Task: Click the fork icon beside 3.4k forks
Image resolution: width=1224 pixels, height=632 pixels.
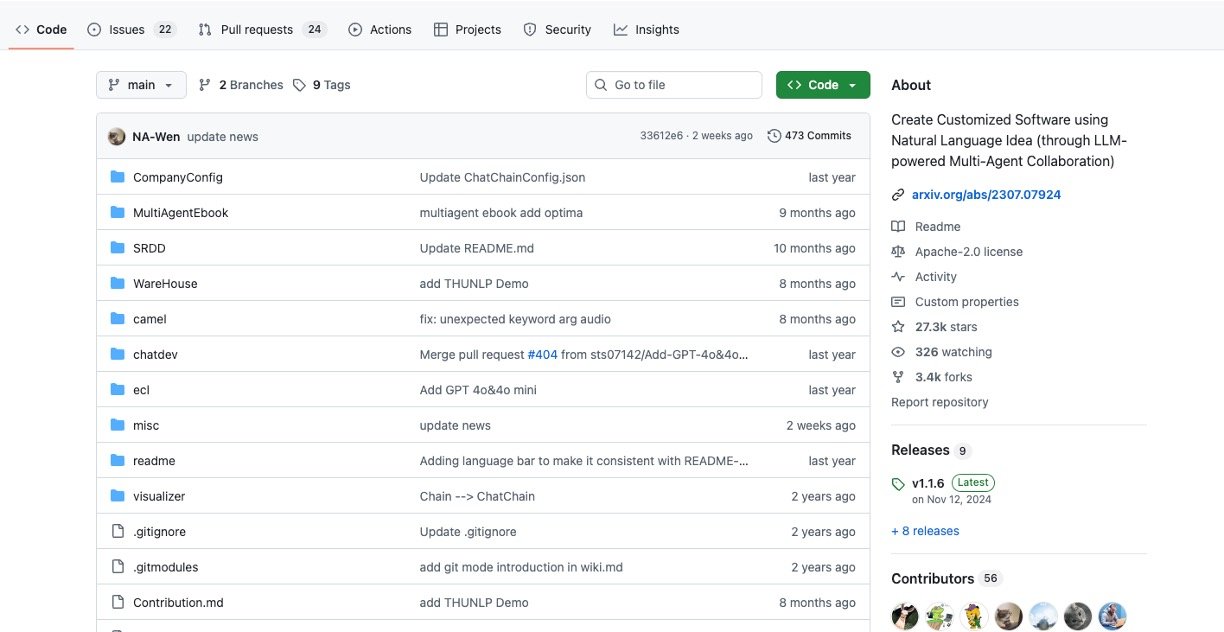Action: (x=898, y=377)
